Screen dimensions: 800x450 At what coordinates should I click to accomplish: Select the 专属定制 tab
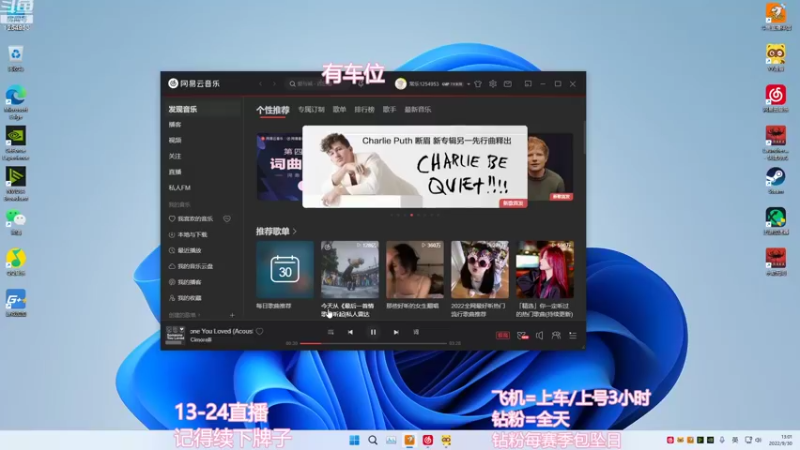point(311,110)
